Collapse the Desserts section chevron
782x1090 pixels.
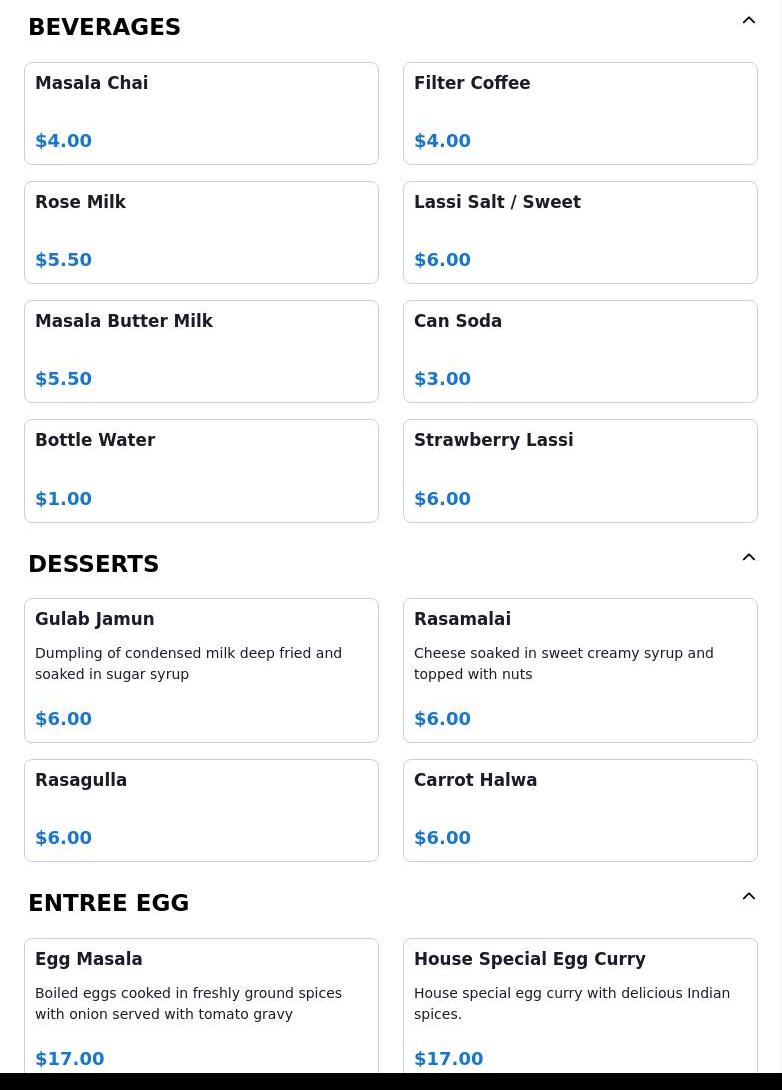point(748,558)
